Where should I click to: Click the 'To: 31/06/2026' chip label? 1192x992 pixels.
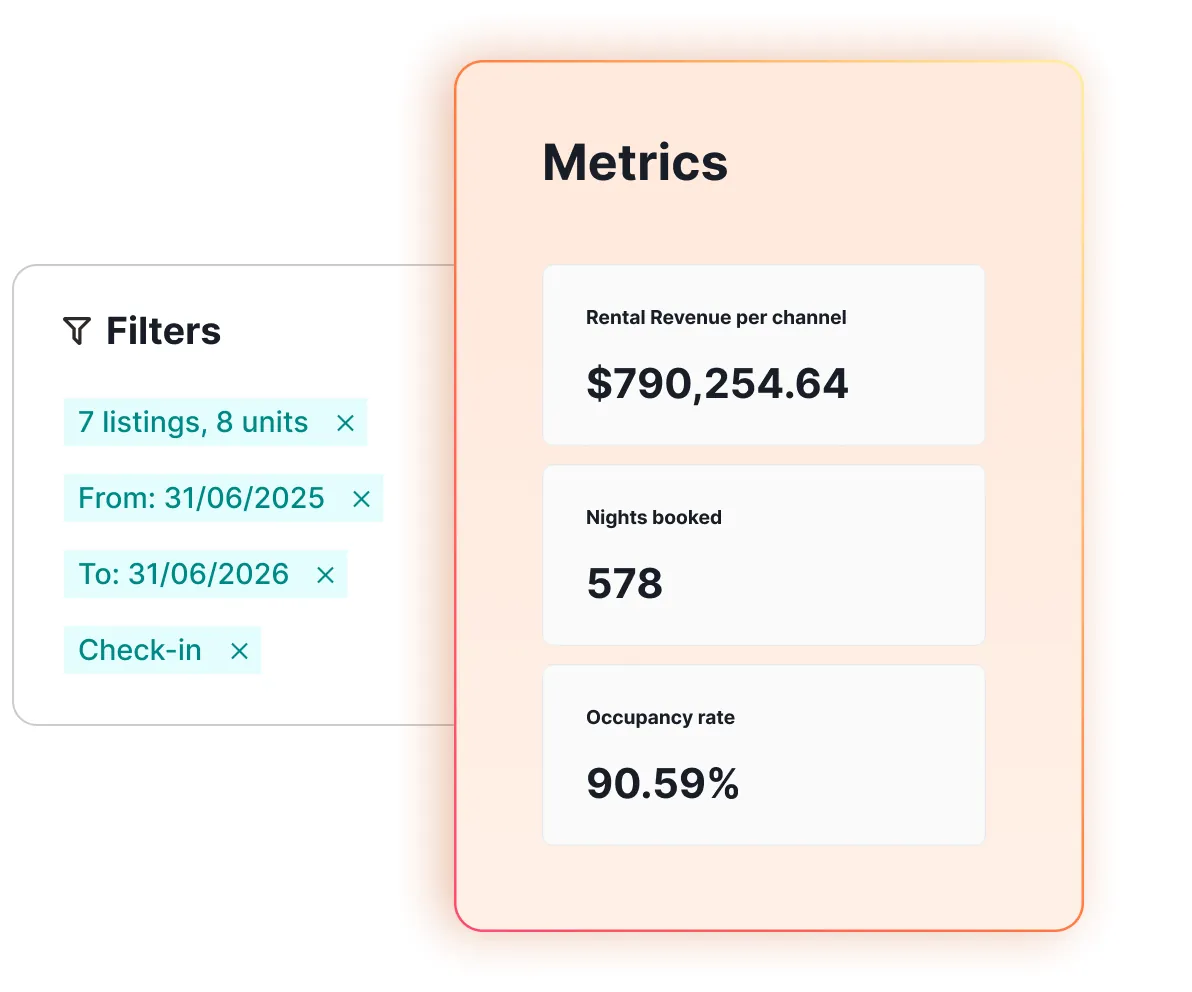click(x=183, y=574)
